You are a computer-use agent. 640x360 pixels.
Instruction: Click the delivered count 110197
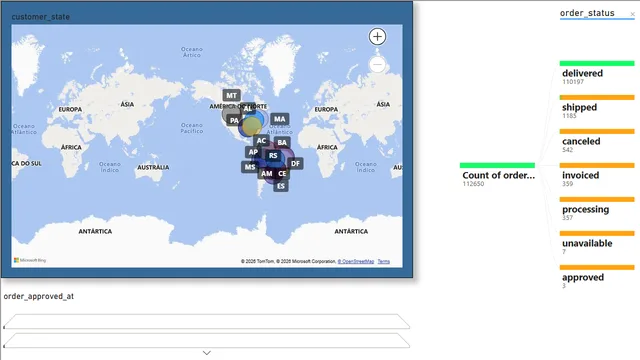click(573, 82)
